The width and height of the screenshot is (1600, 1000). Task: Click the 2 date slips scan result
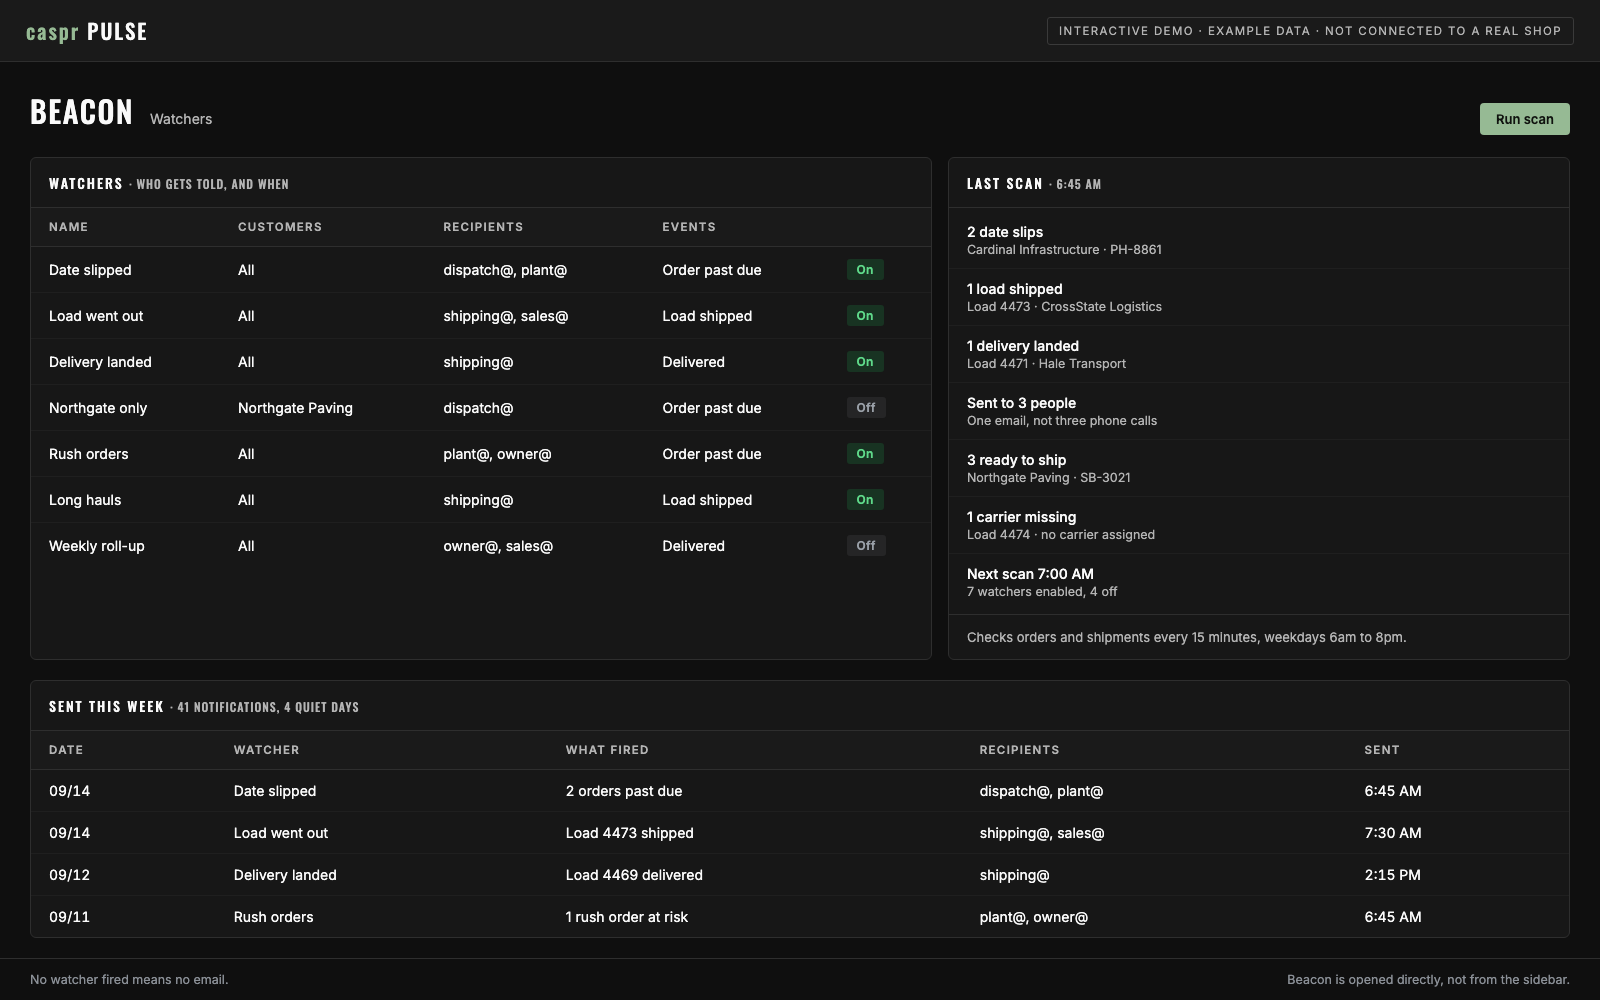tap(1259, 240)
